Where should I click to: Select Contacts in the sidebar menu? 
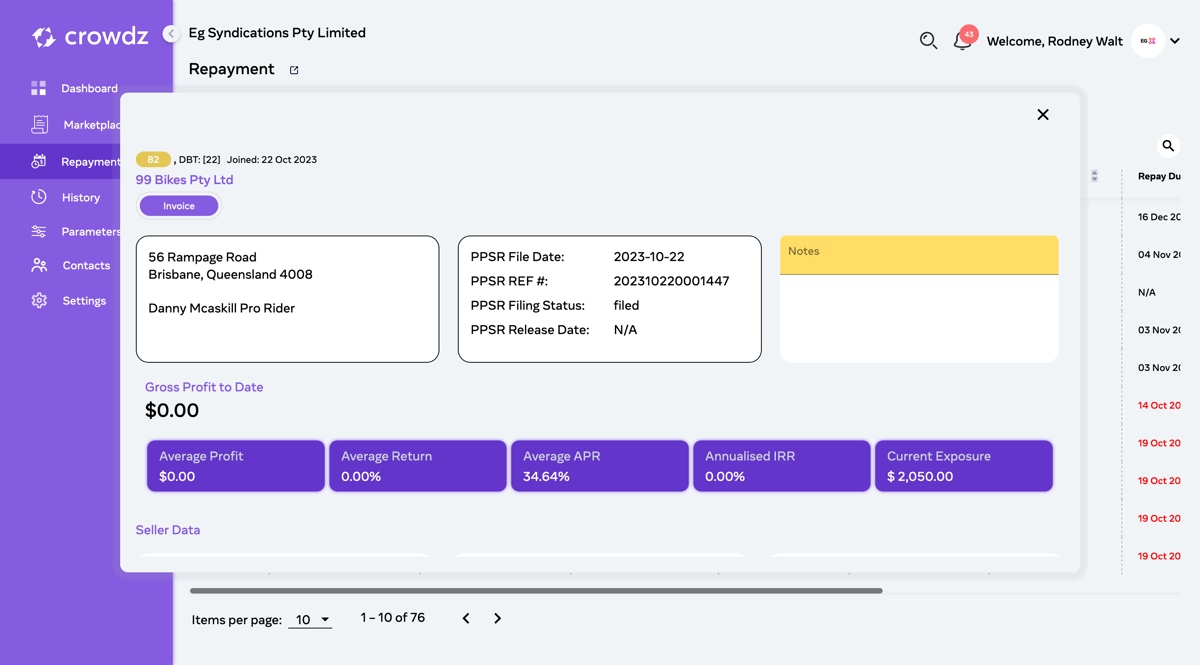[86, 265]
